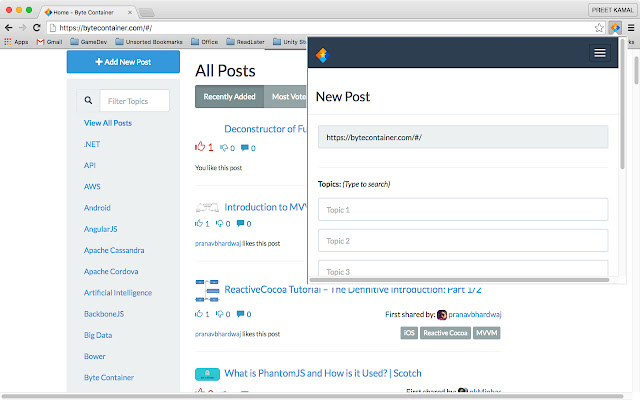Viewport: 640px width, 400px height.
Task: Switch to Recently Added tab
Action: click(x=229, y=97)
